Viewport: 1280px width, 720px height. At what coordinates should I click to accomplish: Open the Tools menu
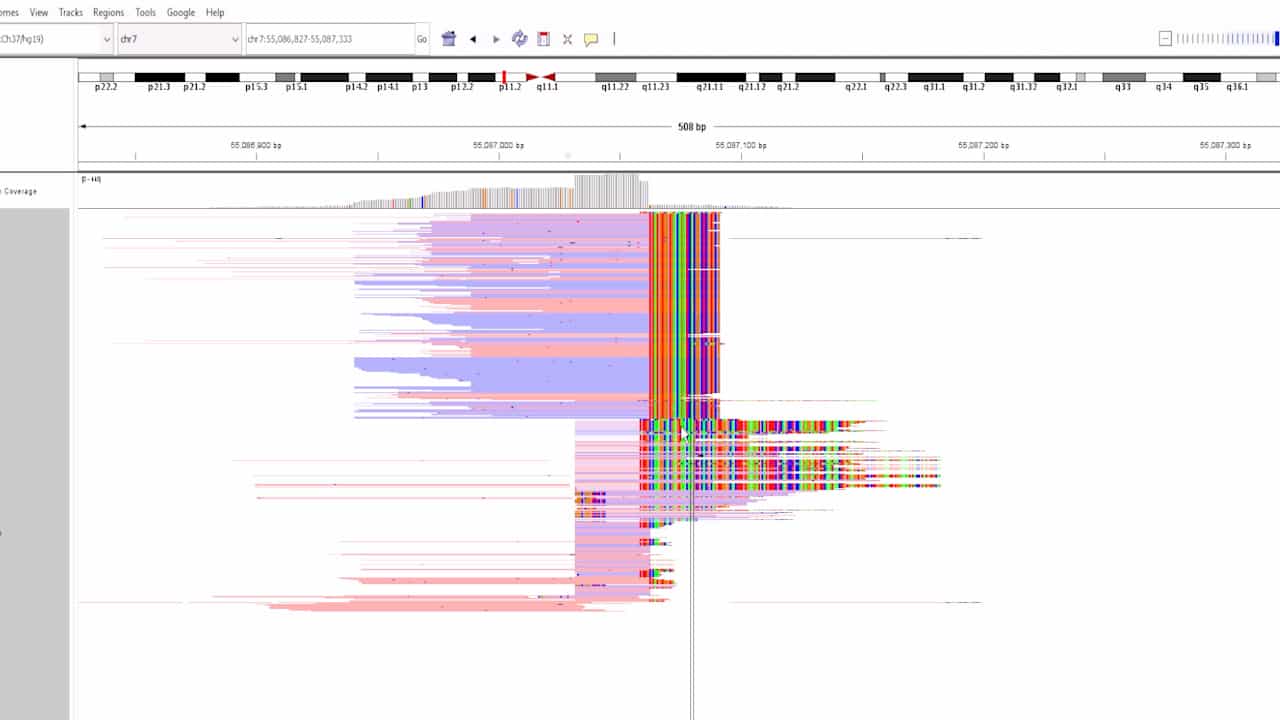(146, 13)
